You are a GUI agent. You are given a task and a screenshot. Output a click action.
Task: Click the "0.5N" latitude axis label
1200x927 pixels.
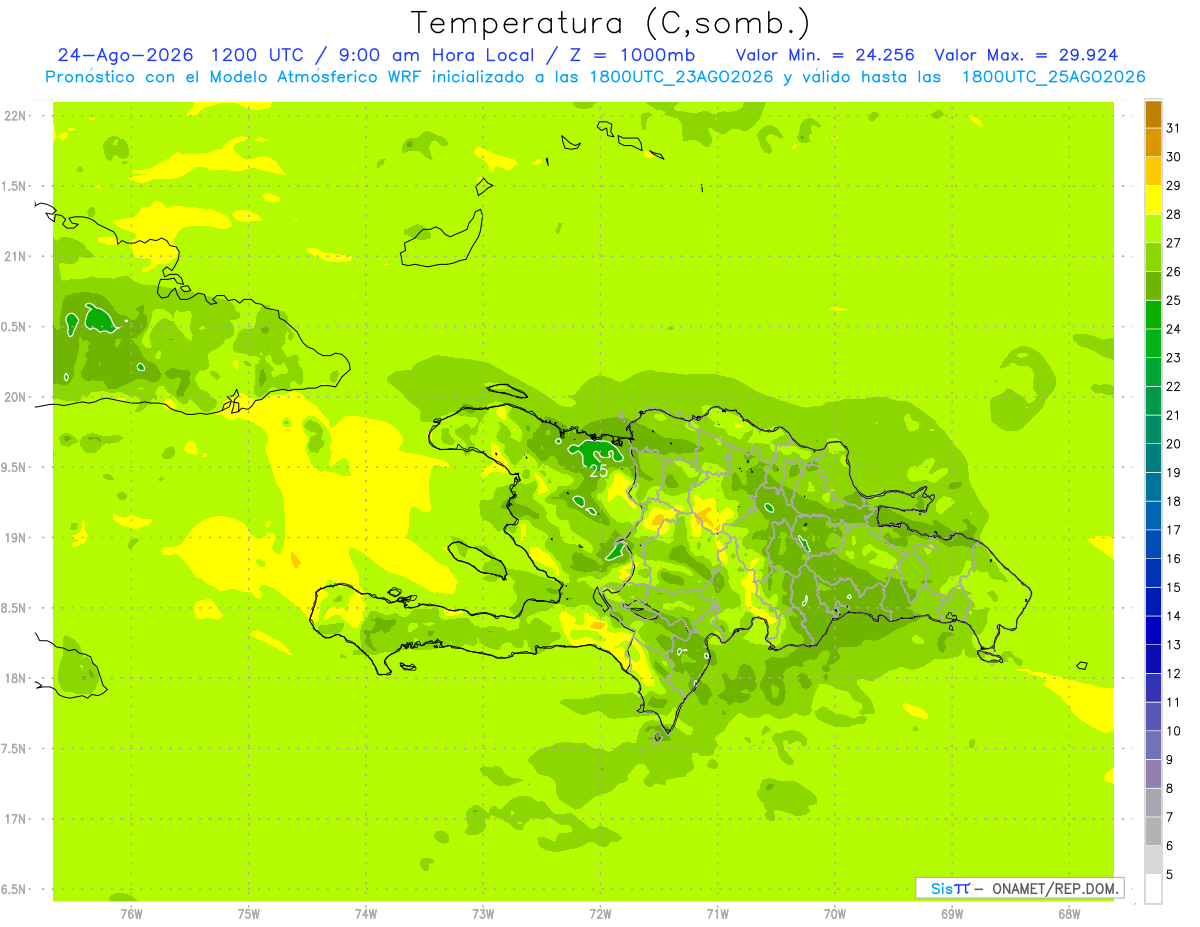click(x=15, y=327)
